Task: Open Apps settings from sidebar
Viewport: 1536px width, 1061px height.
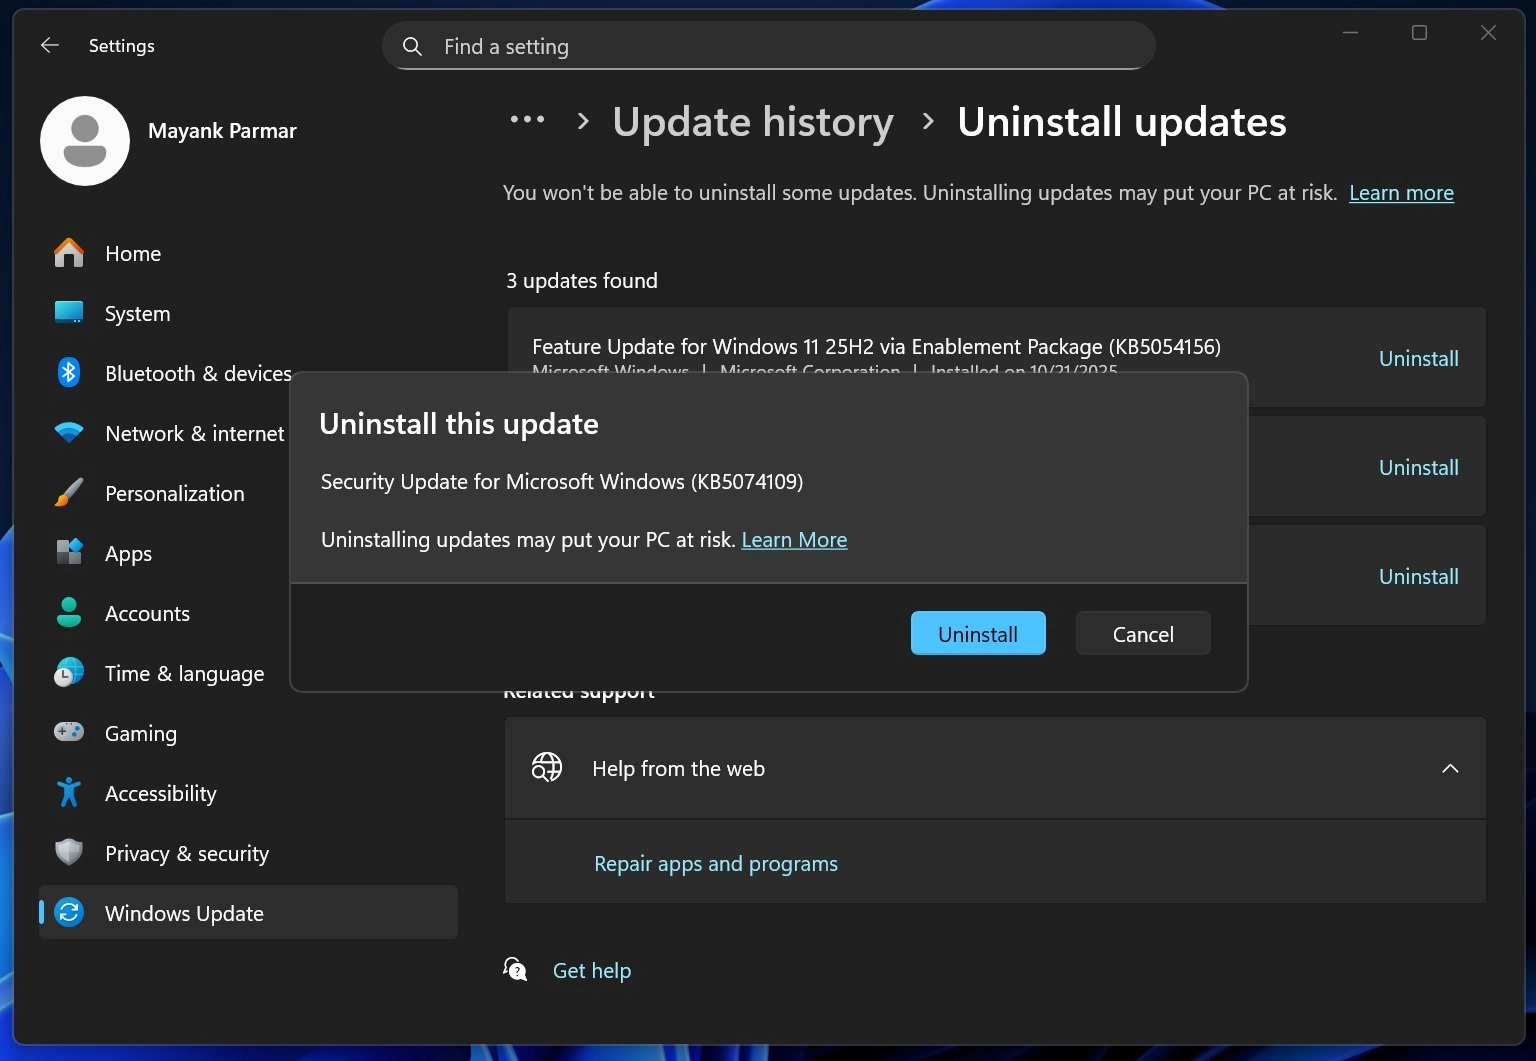Action: [x=128, y=553]
